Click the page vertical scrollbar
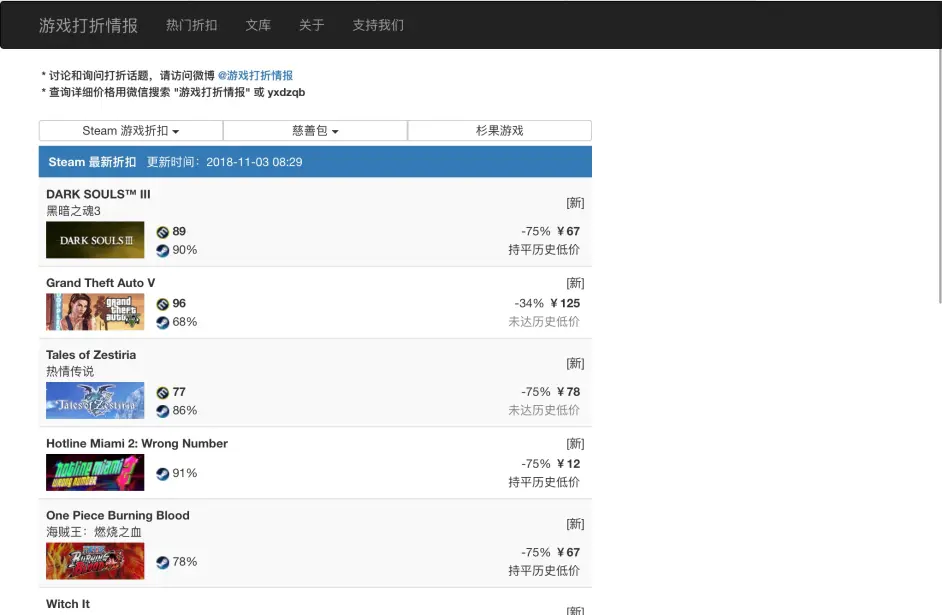942x615 pixels. [939, 177]
